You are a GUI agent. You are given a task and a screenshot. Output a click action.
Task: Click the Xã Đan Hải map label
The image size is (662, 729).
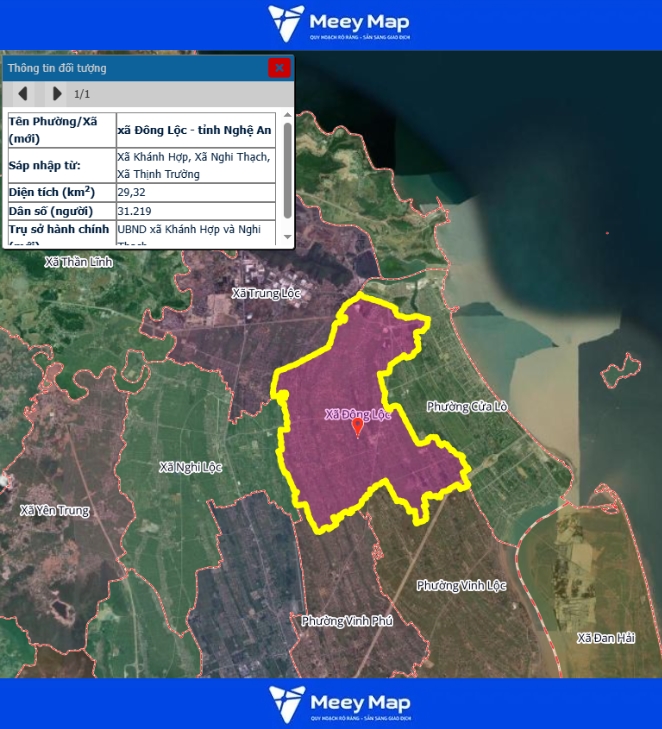pos(606,638)
